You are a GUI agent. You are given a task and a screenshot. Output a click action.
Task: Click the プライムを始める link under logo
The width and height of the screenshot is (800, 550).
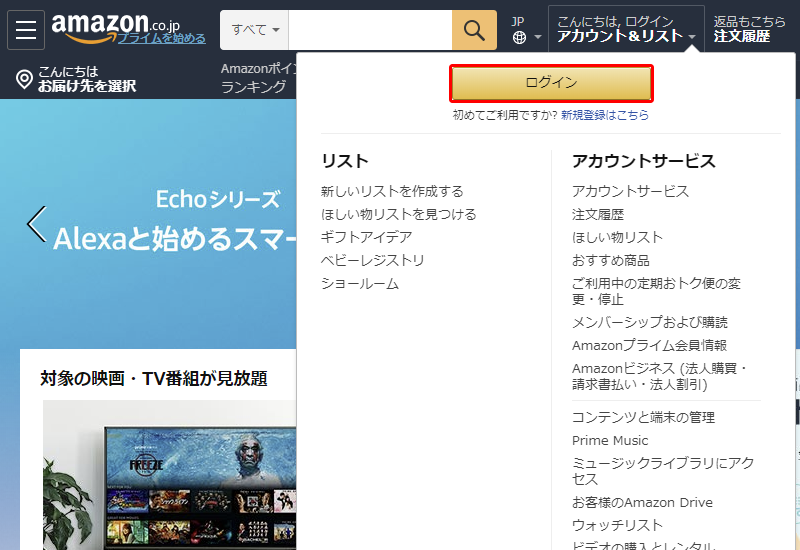pos(161,38)
